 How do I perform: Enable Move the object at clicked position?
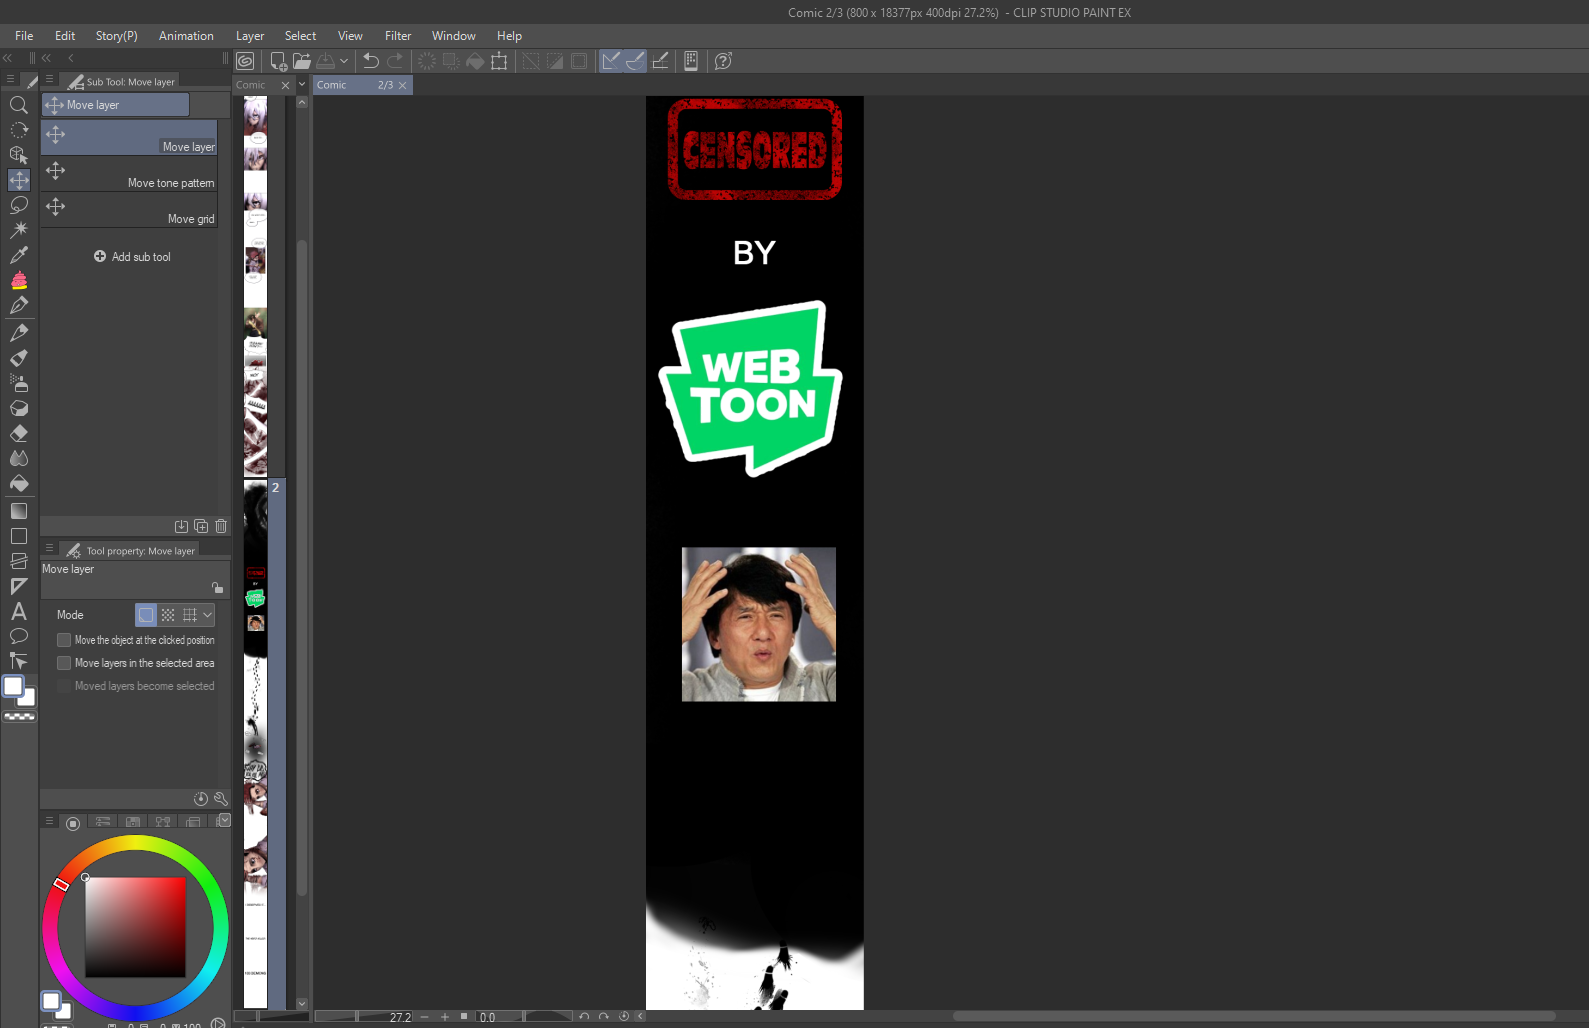64,640
